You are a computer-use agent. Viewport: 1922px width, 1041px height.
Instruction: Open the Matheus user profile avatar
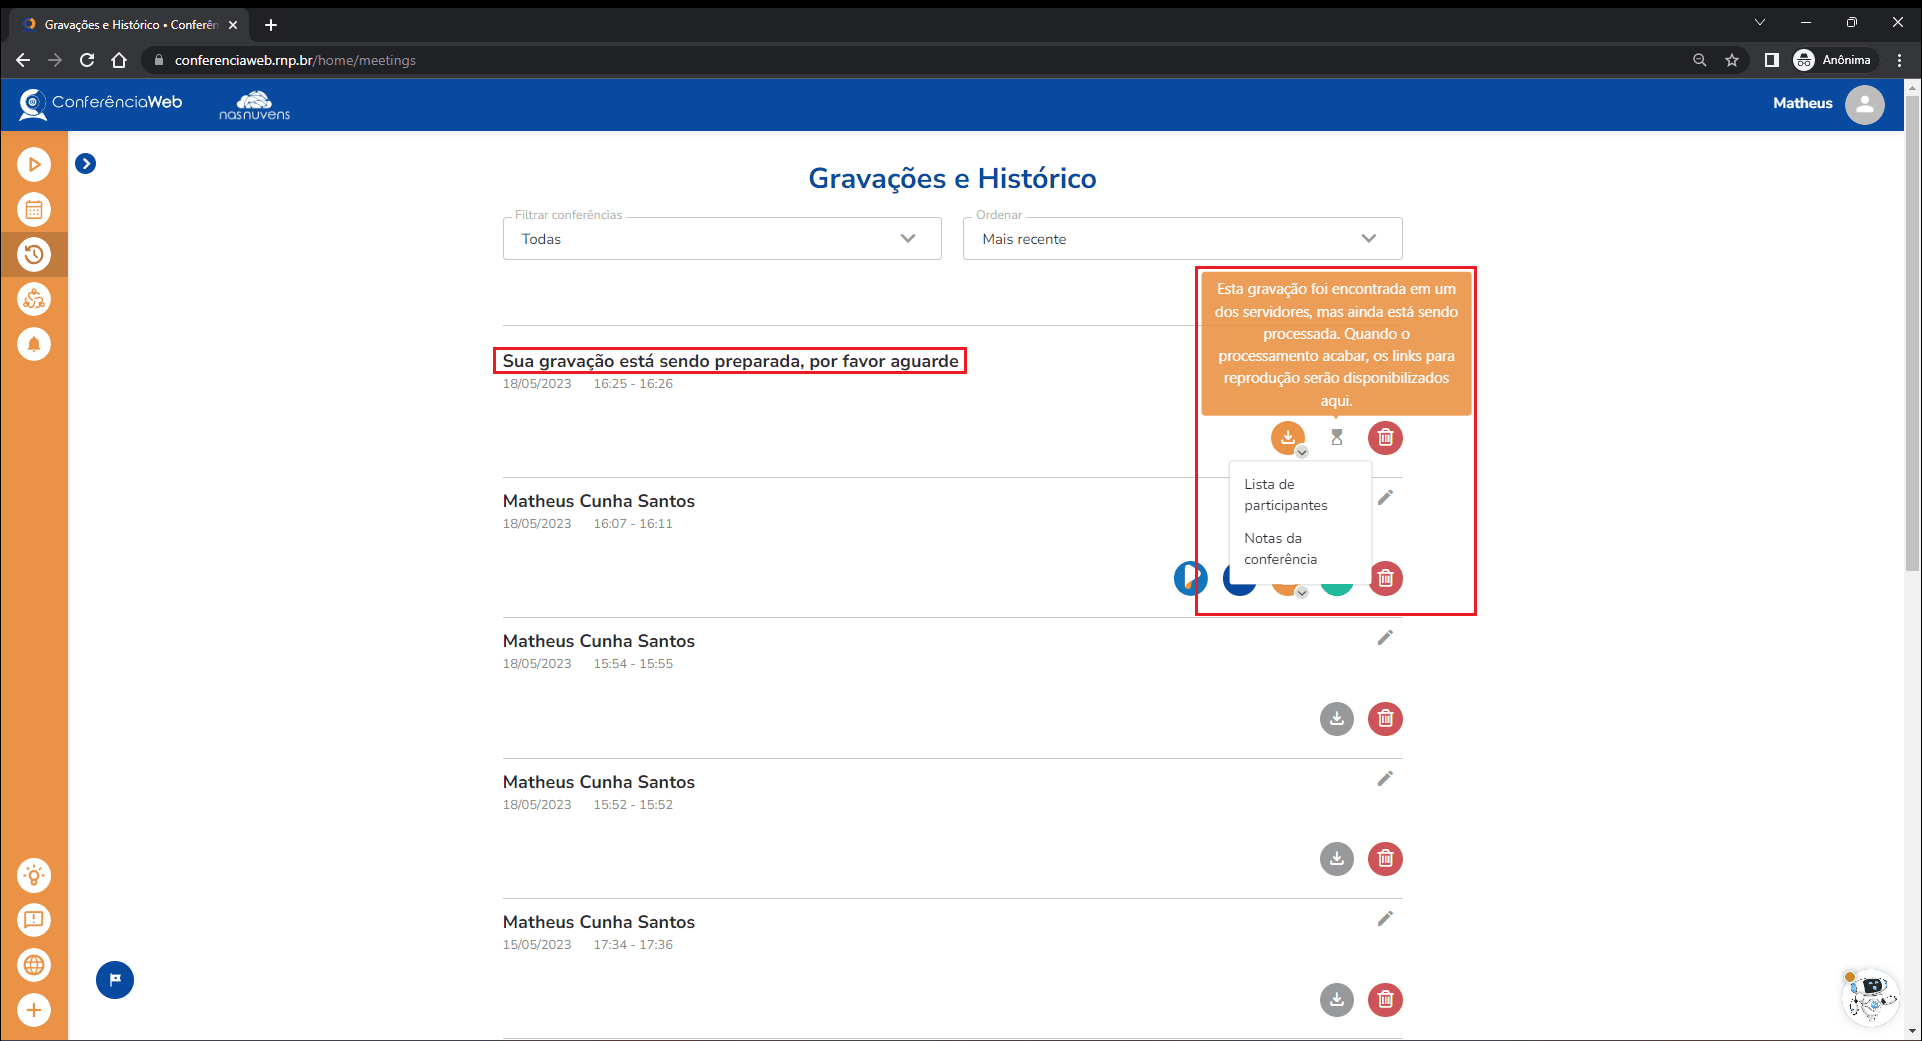(1864, 104)
